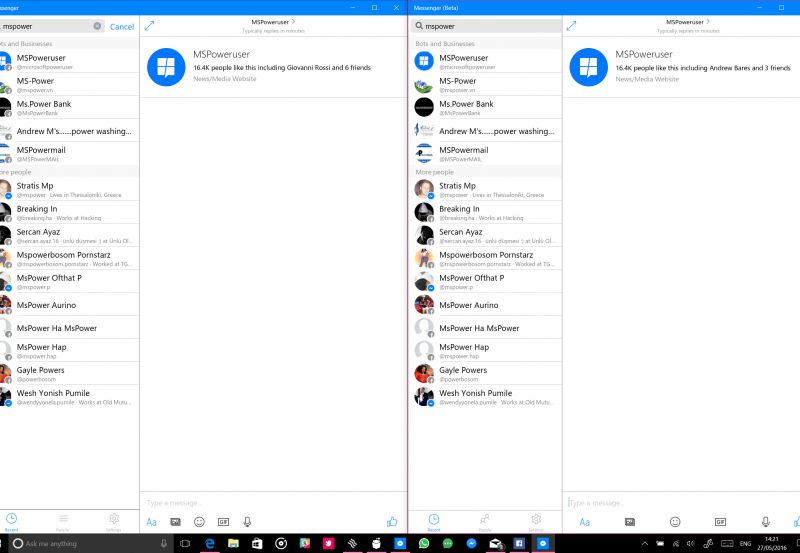Send a thumbs-up like in the left window
The image size is (800, 553).
click(x=392, y=521)
